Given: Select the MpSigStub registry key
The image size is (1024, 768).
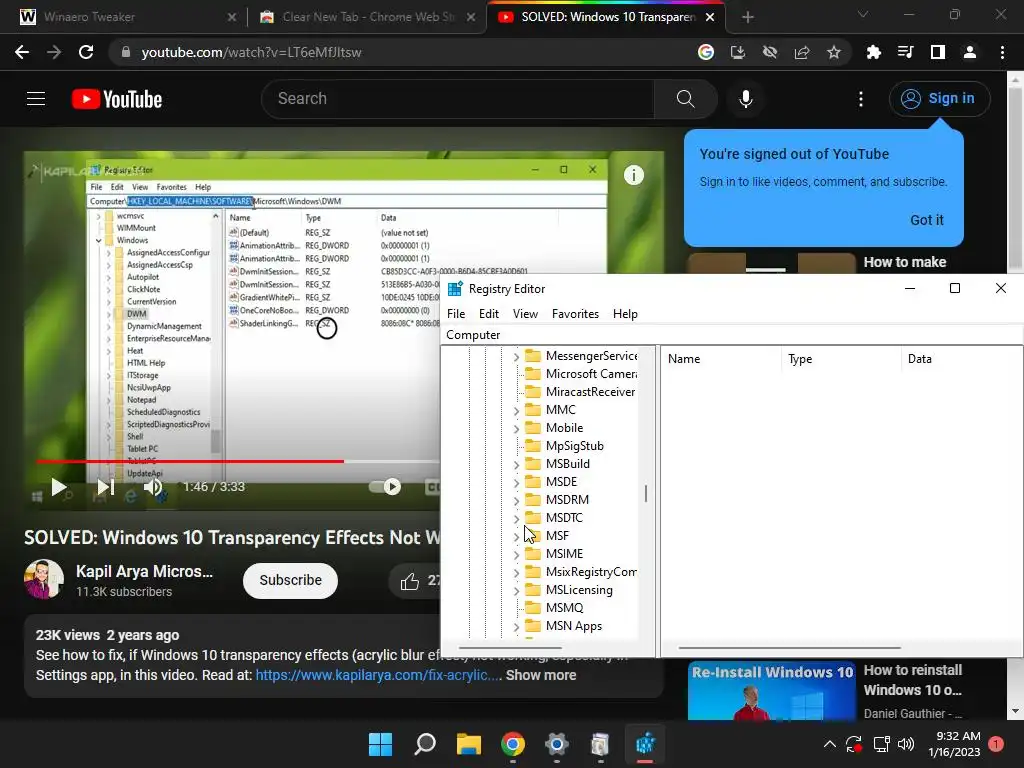Looking at the screenshot, I should 575,446.
